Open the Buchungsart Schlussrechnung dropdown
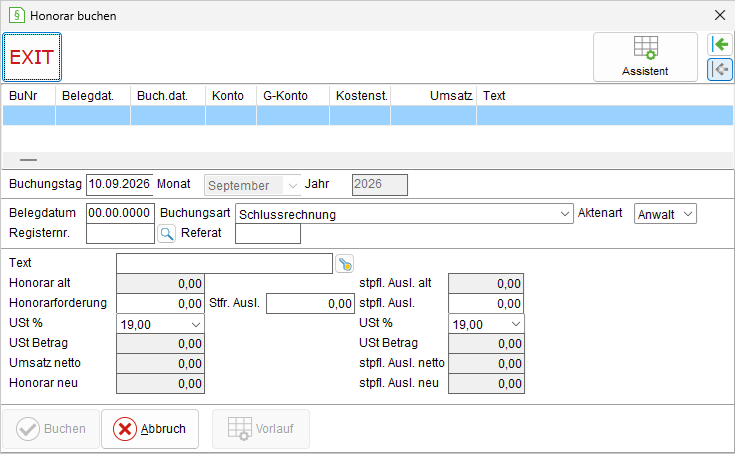Screen dimensions: 735x454 [x=404, y=214]
